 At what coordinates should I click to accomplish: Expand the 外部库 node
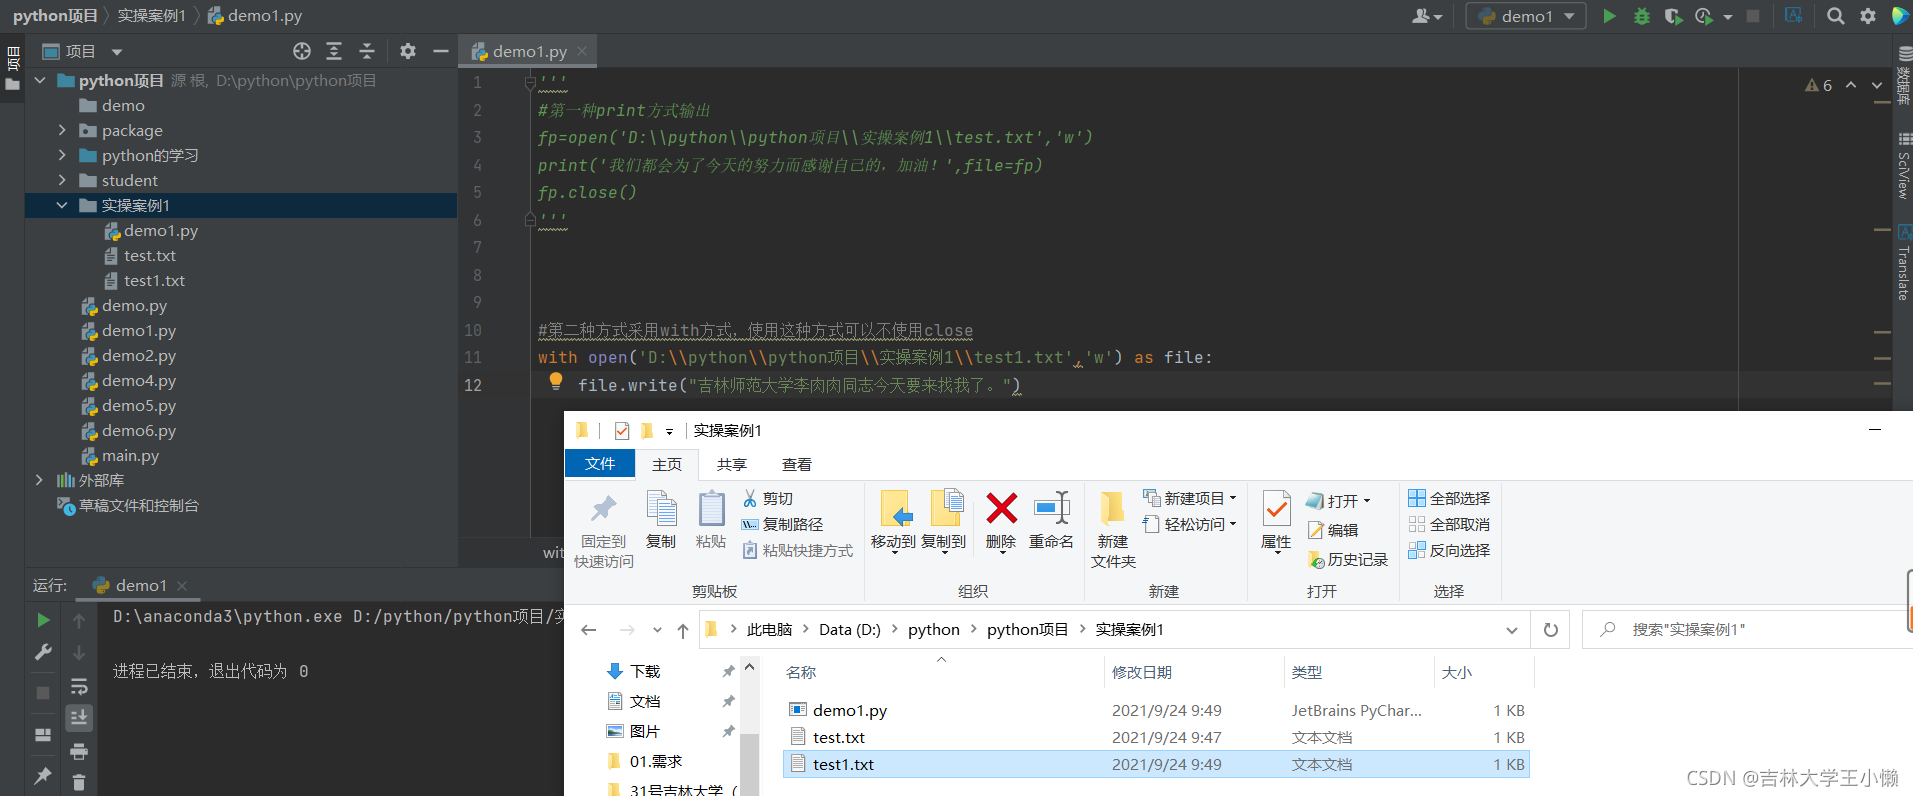(x=39, y=480)
